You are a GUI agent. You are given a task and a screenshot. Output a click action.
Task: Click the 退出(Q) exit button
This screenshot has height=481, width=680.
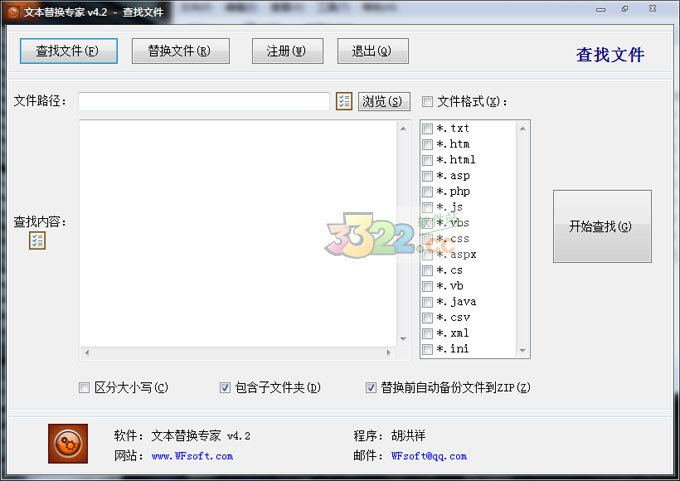(x=373, y=51)
